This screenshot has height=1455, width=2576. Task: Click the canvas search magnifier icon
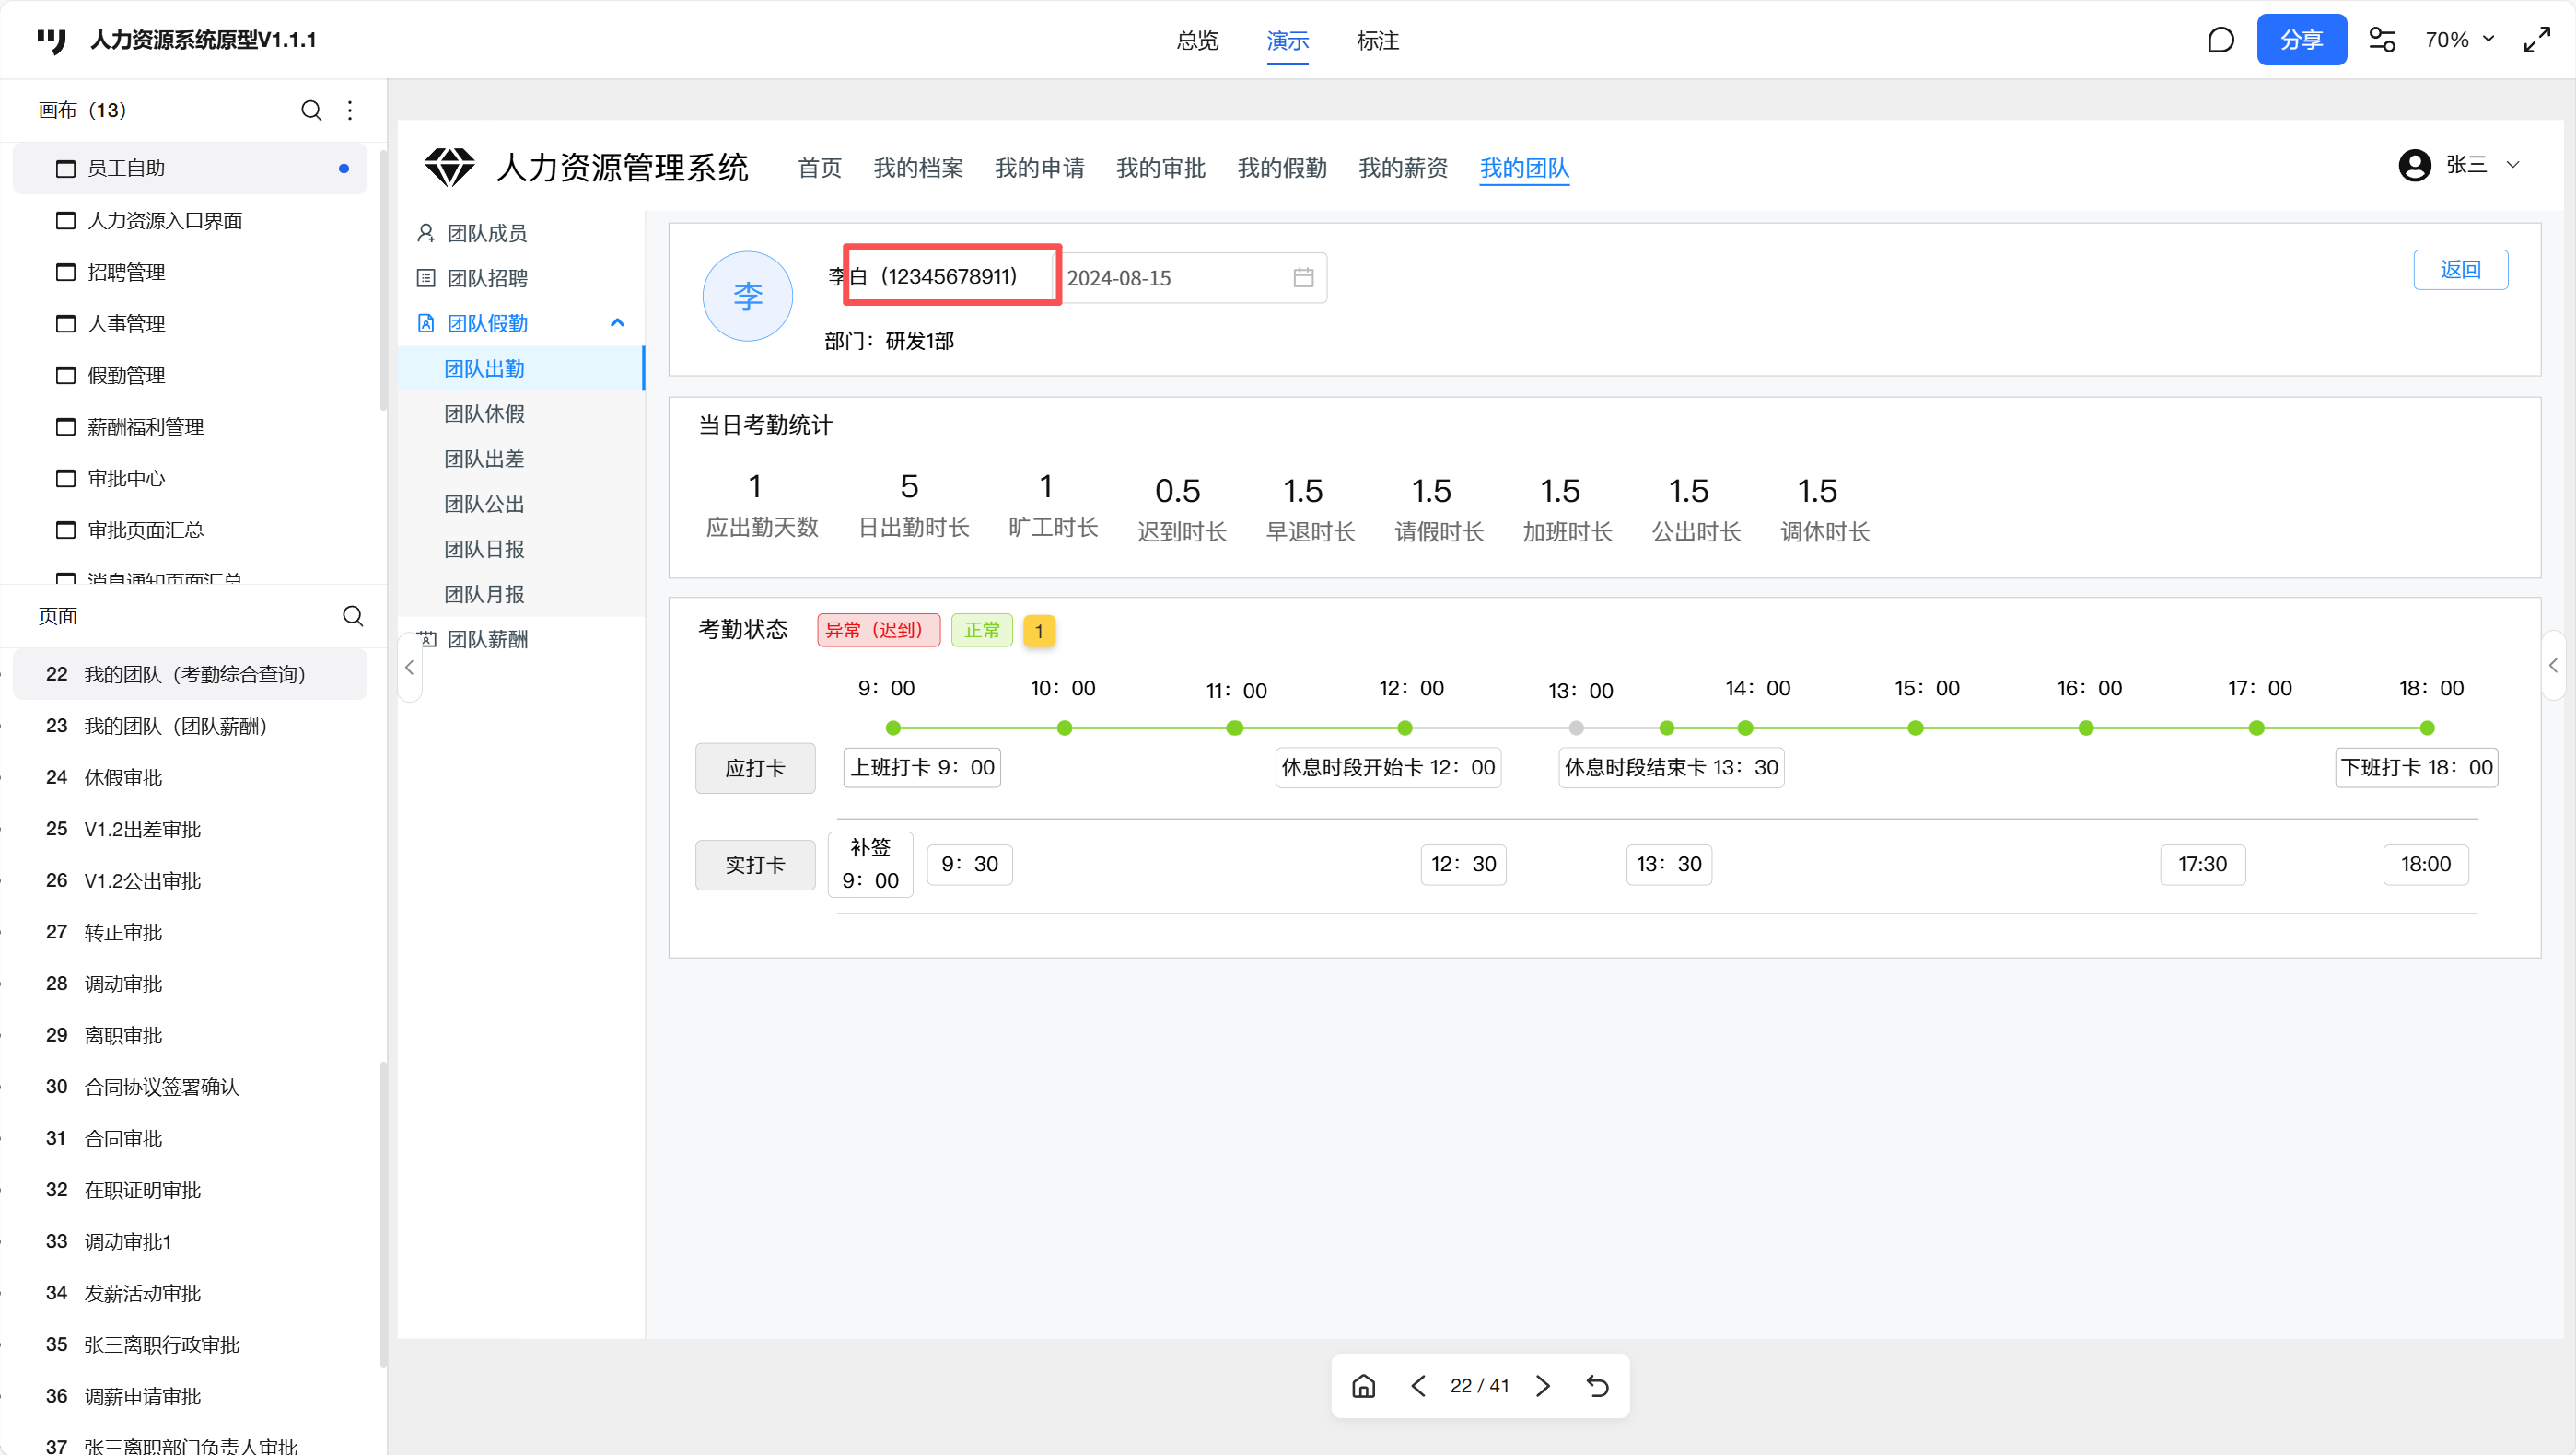coord(311,110)
